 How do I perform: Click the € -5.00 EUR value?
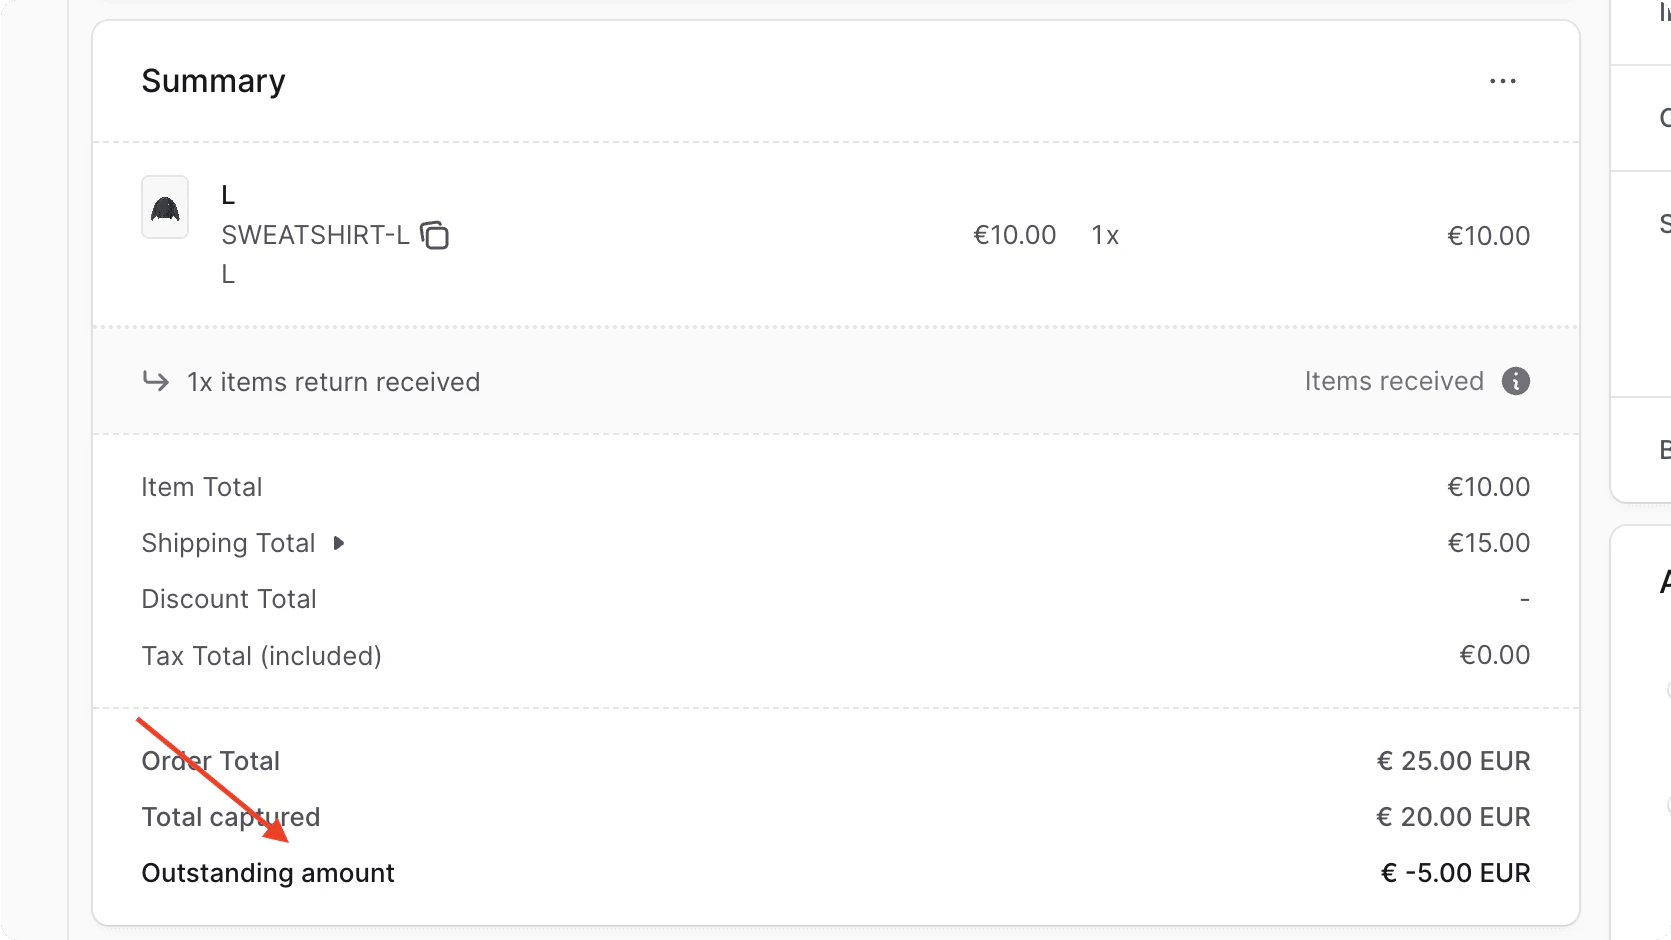[x=1456, y=872]
